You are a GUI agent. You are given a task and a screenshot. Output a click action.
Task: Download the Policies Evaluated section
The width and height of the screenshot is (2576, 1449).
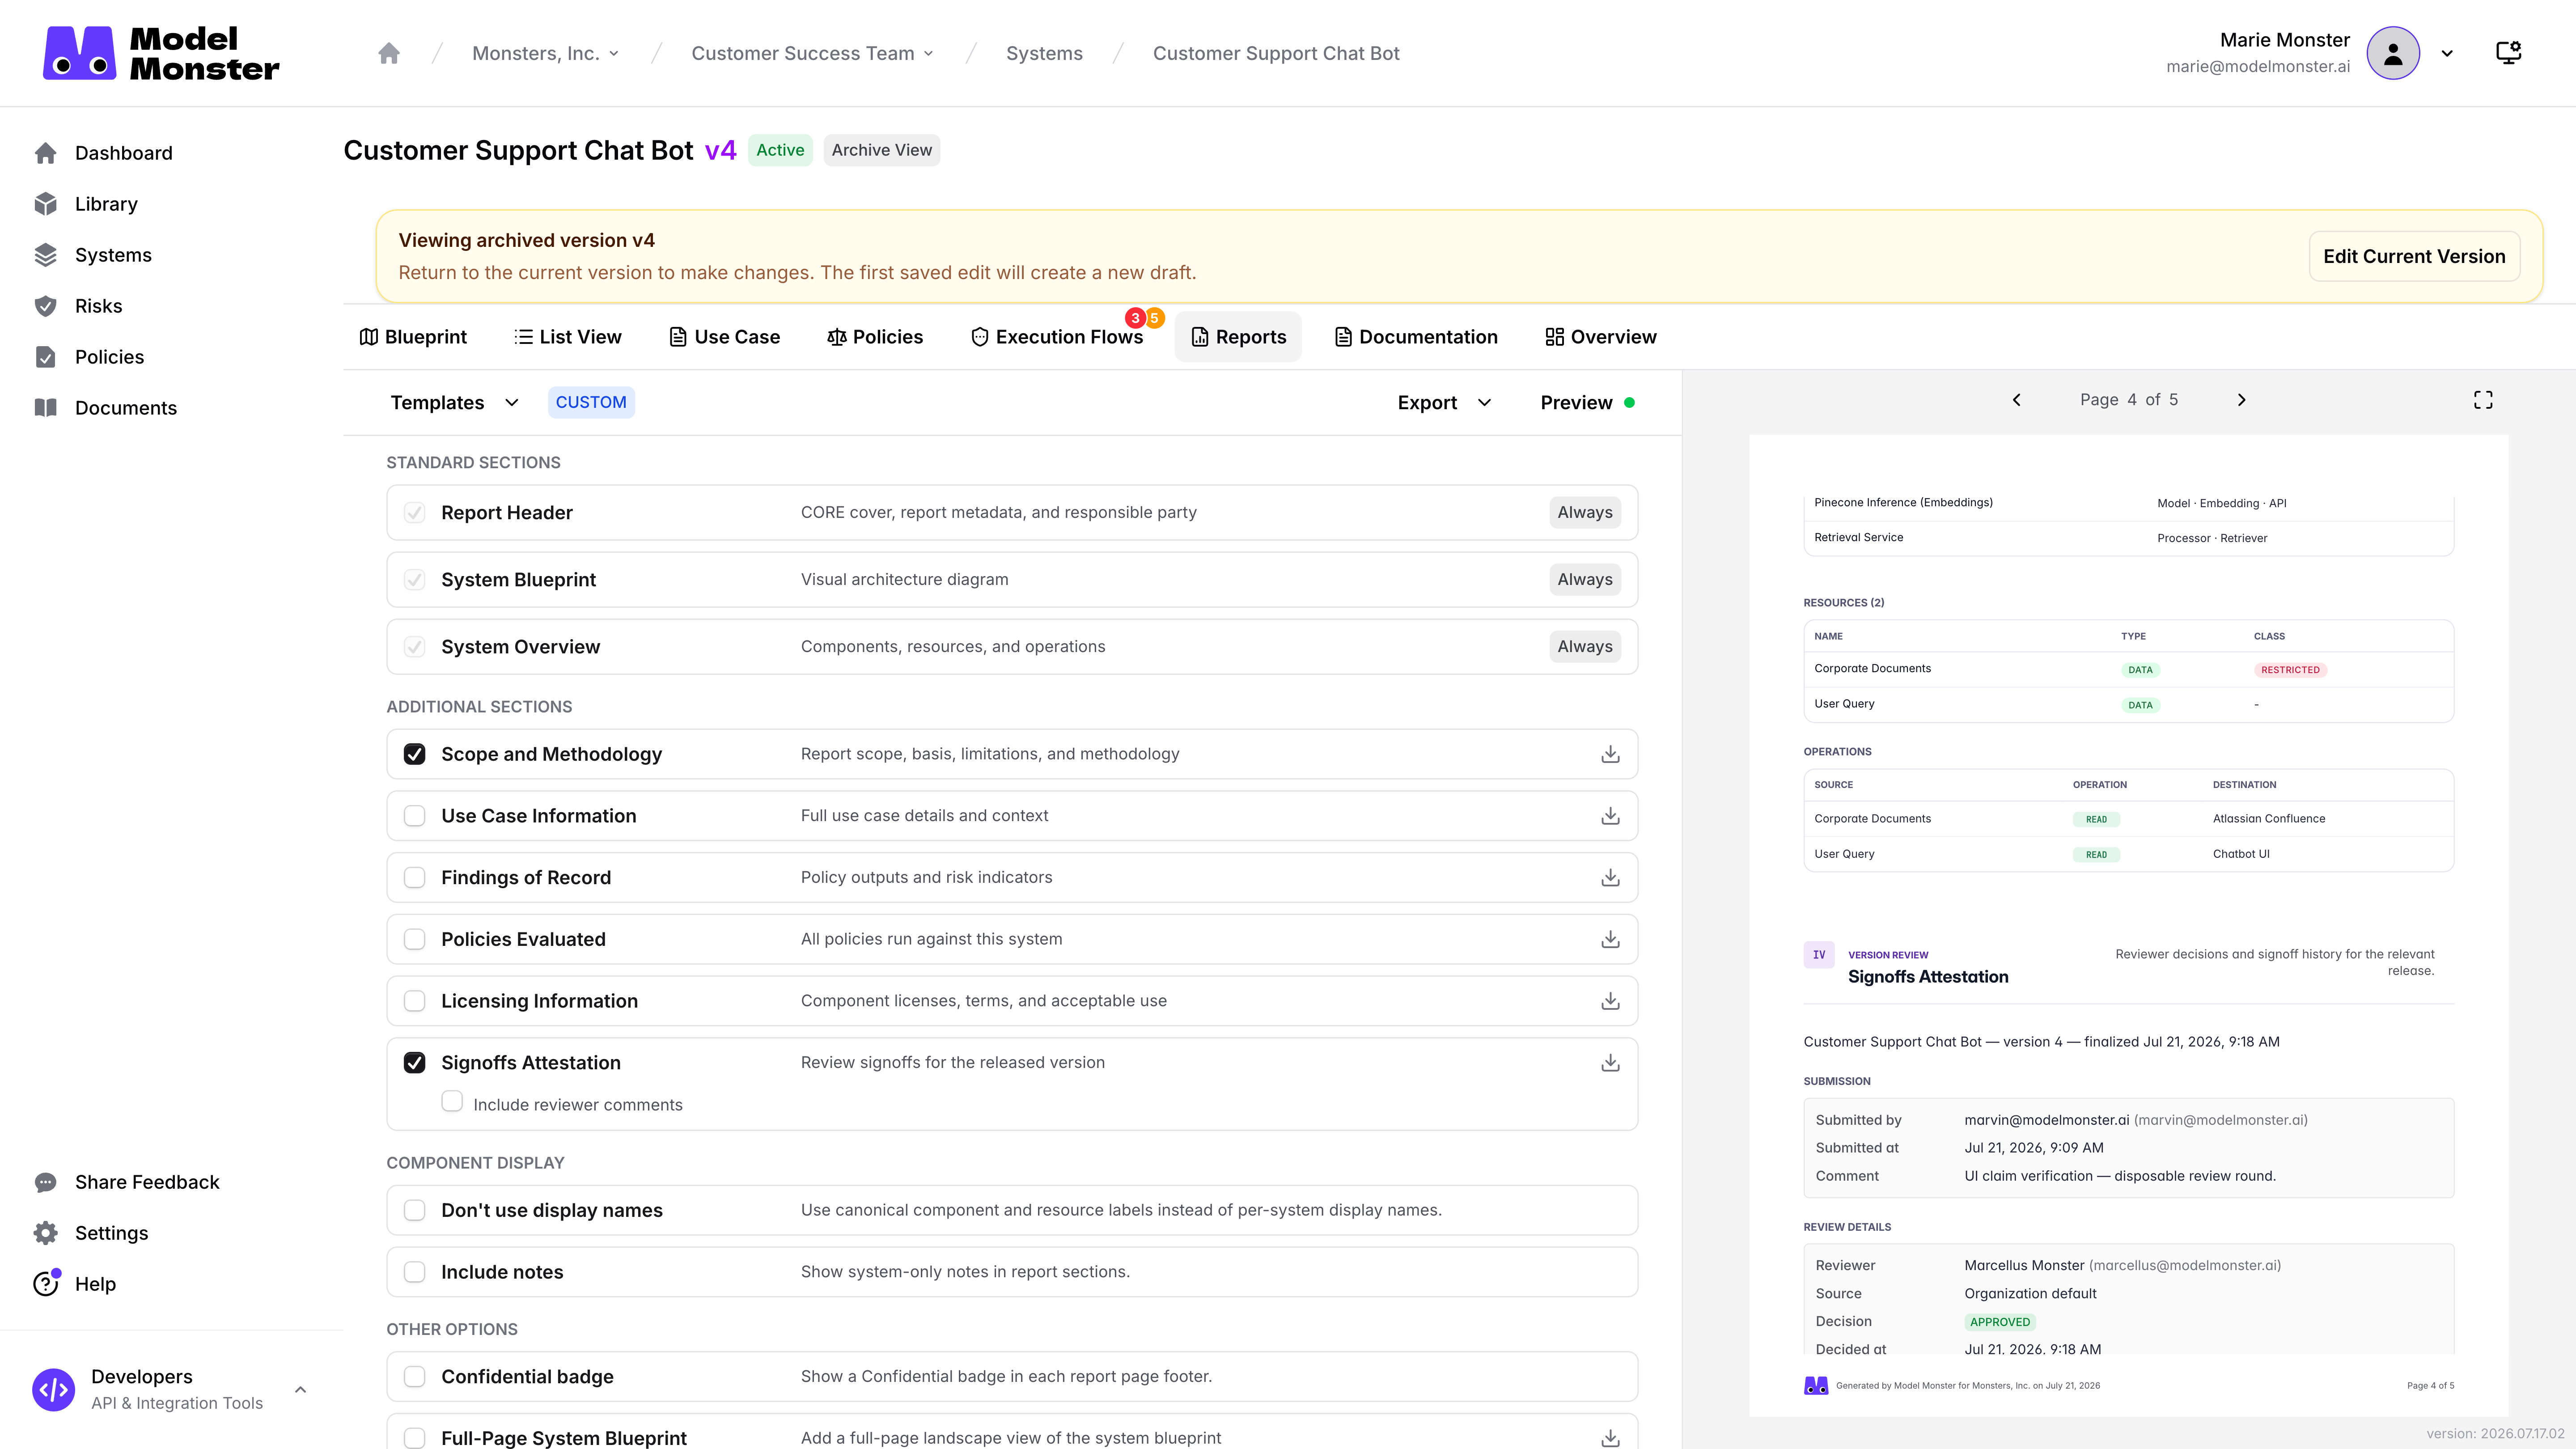pyautogui.click(x=1610, y=939)
